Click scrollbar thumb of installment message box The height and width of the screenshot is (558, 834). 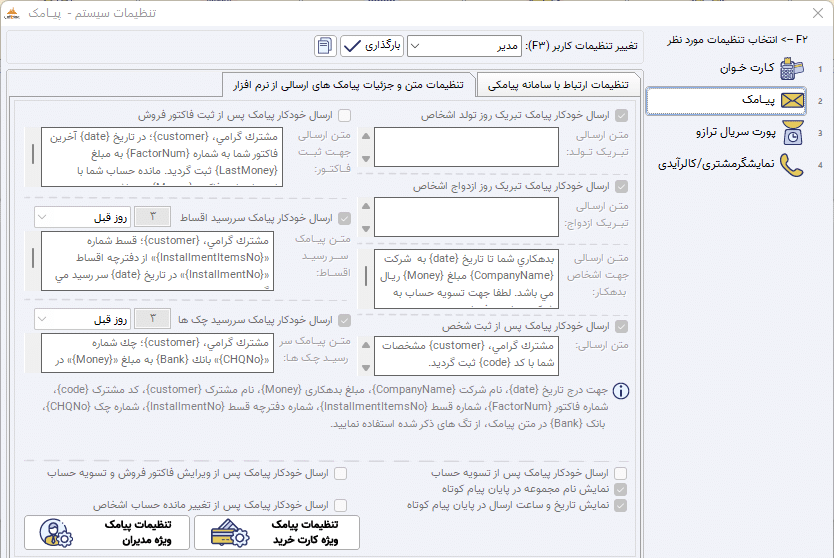[33, 258]
